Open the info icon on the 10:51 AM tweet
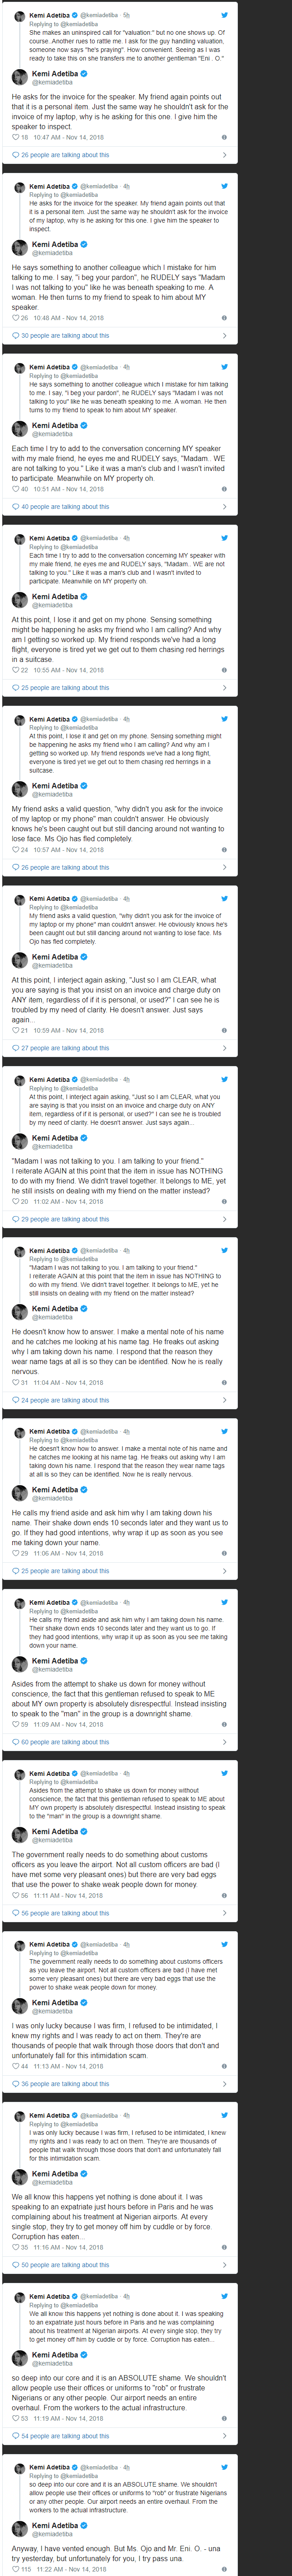The height and width of the screenshot is (2576, 292). tap(223, 489)
